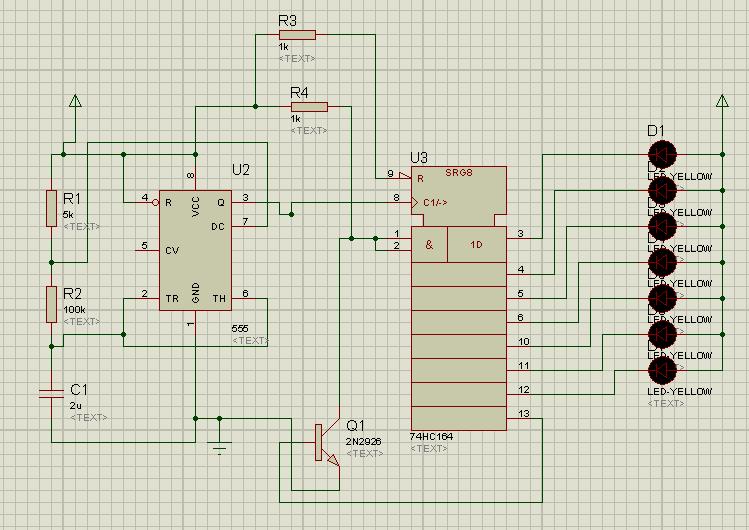Click the 100k value of R2
Image resolution: width=749 pixels, height=530 pixels.
tap(75, 309)
